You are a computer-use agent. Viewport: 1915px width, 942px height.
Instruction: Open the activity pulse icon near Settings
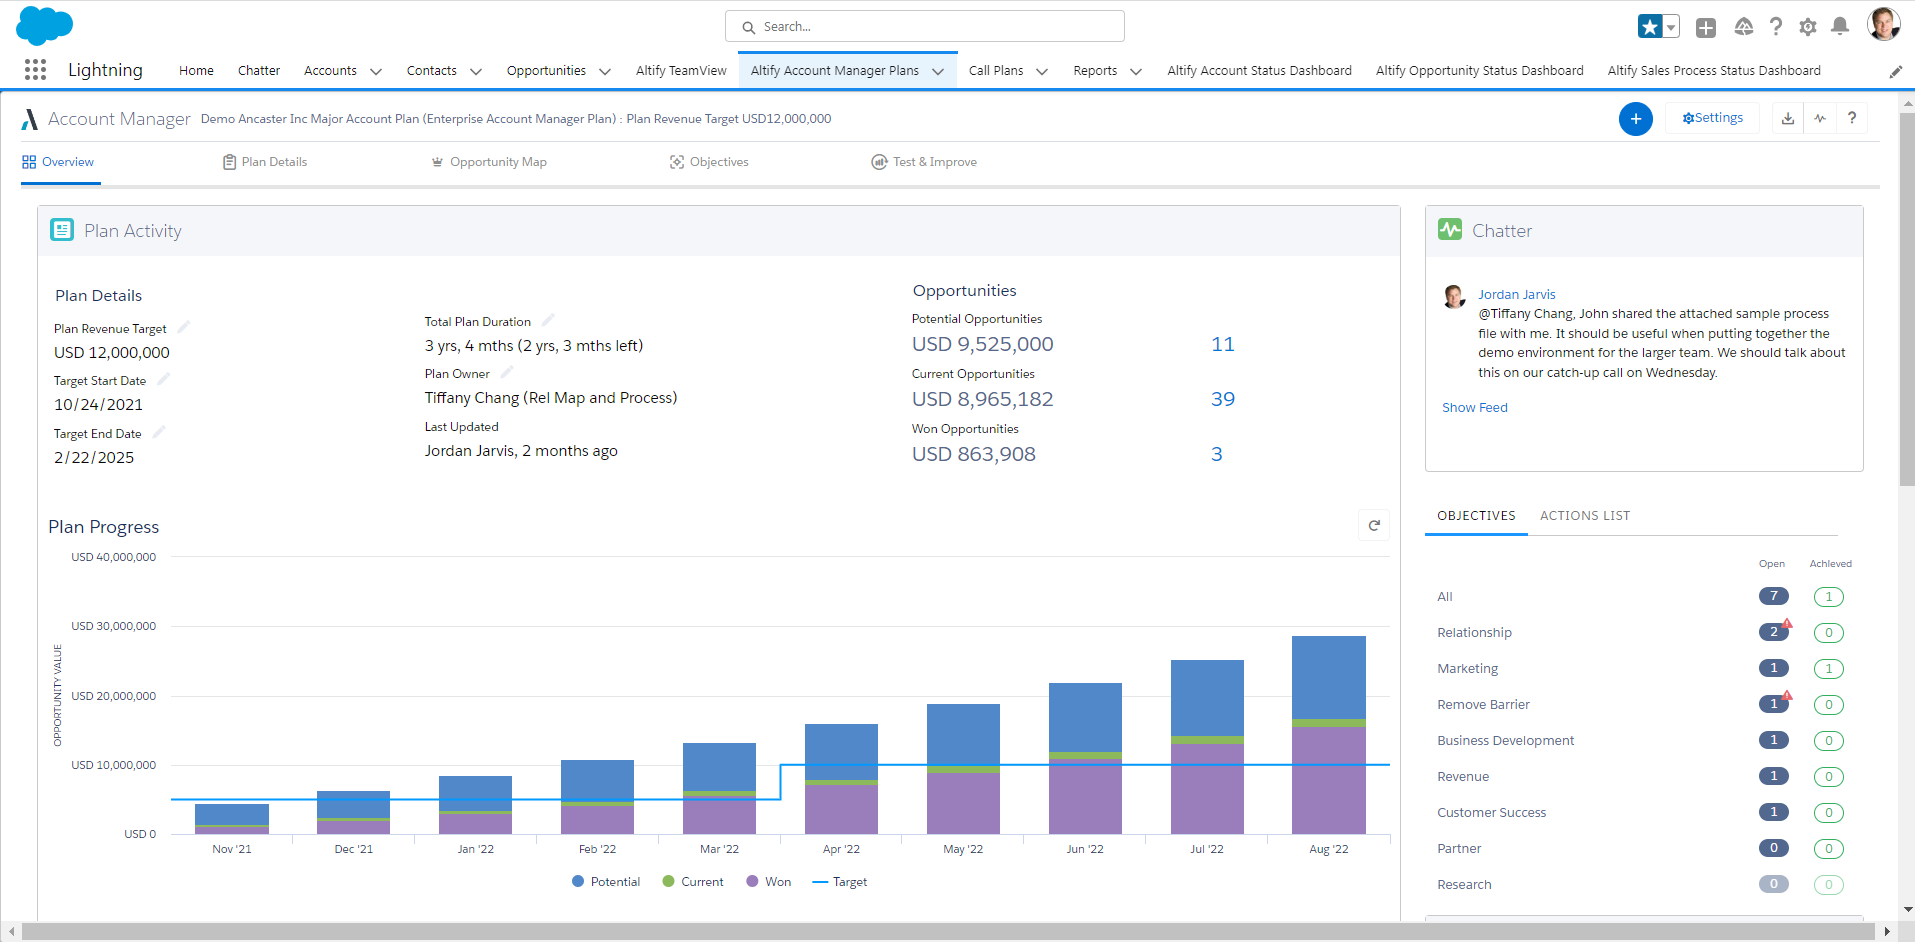click(1820, 117)
